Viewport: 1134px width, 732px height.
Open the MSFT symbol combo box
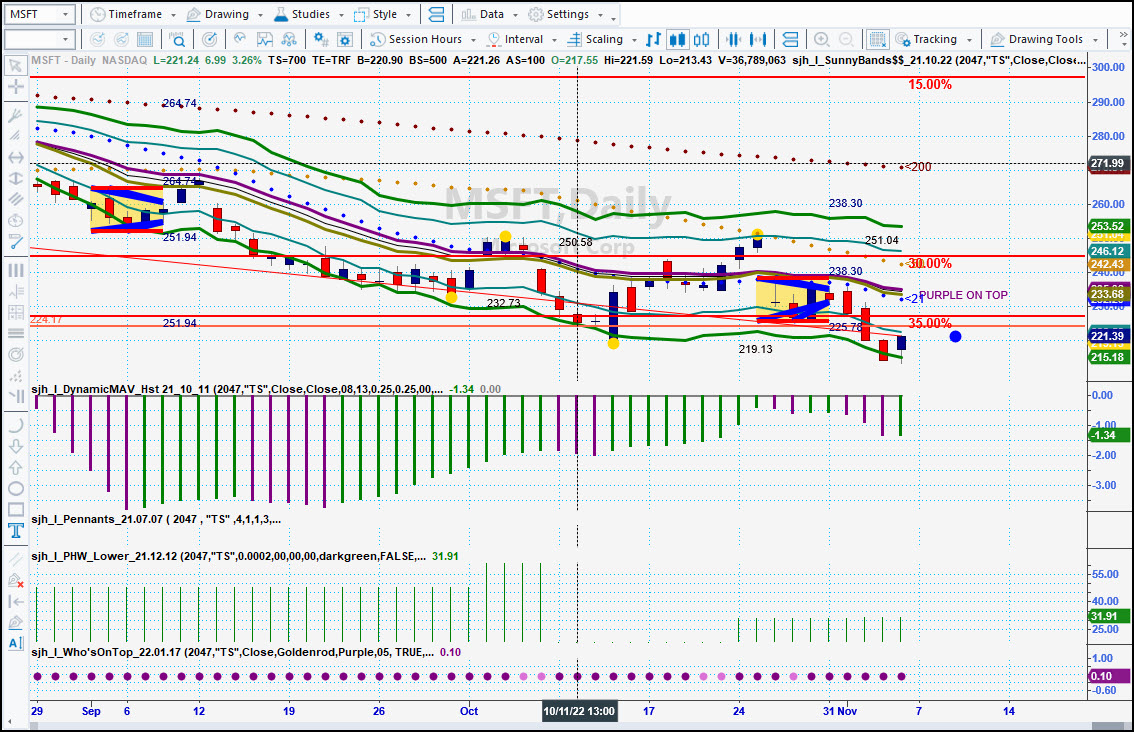coord(40,14)
